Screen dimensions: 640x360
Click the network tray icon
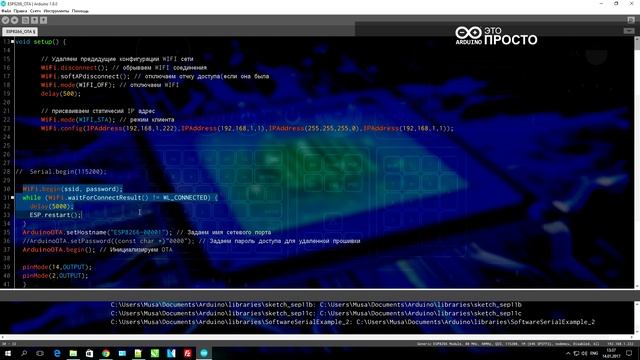pyautogui.click(x=576, y=353)
